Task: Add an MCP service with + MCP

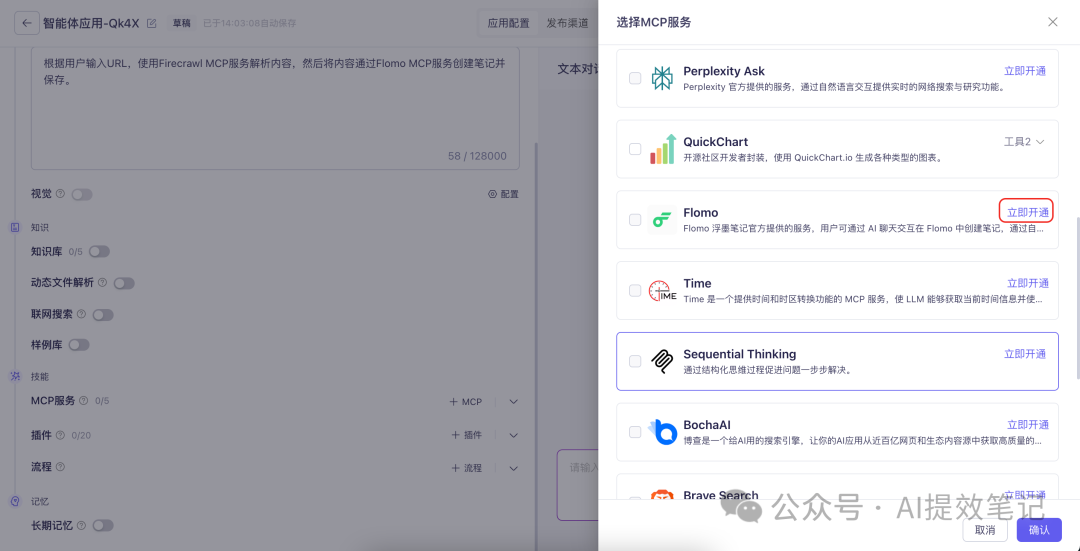Action: click(x=466, y=402)
